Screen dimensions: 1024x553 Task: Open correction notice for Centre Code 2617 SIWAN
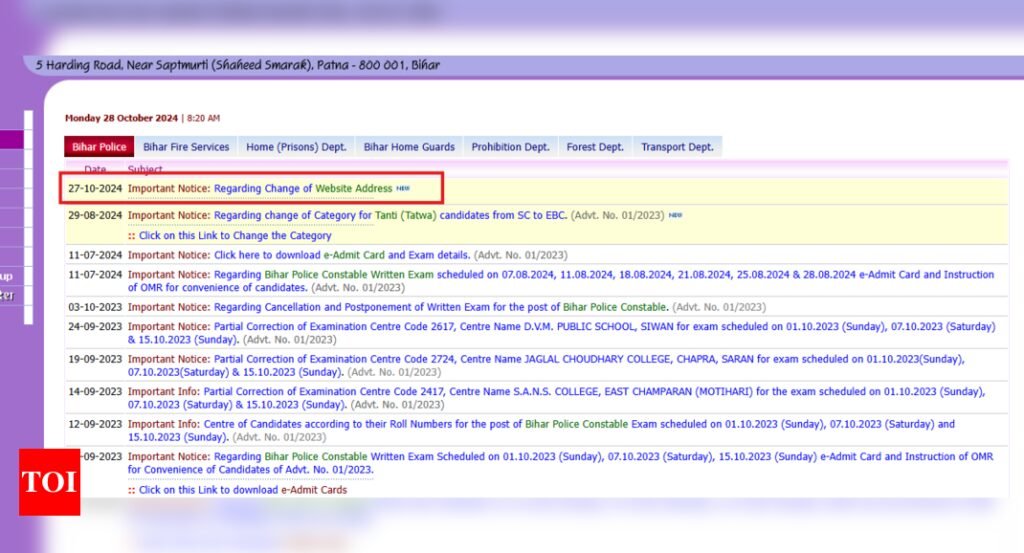click(x=561, y=333)
